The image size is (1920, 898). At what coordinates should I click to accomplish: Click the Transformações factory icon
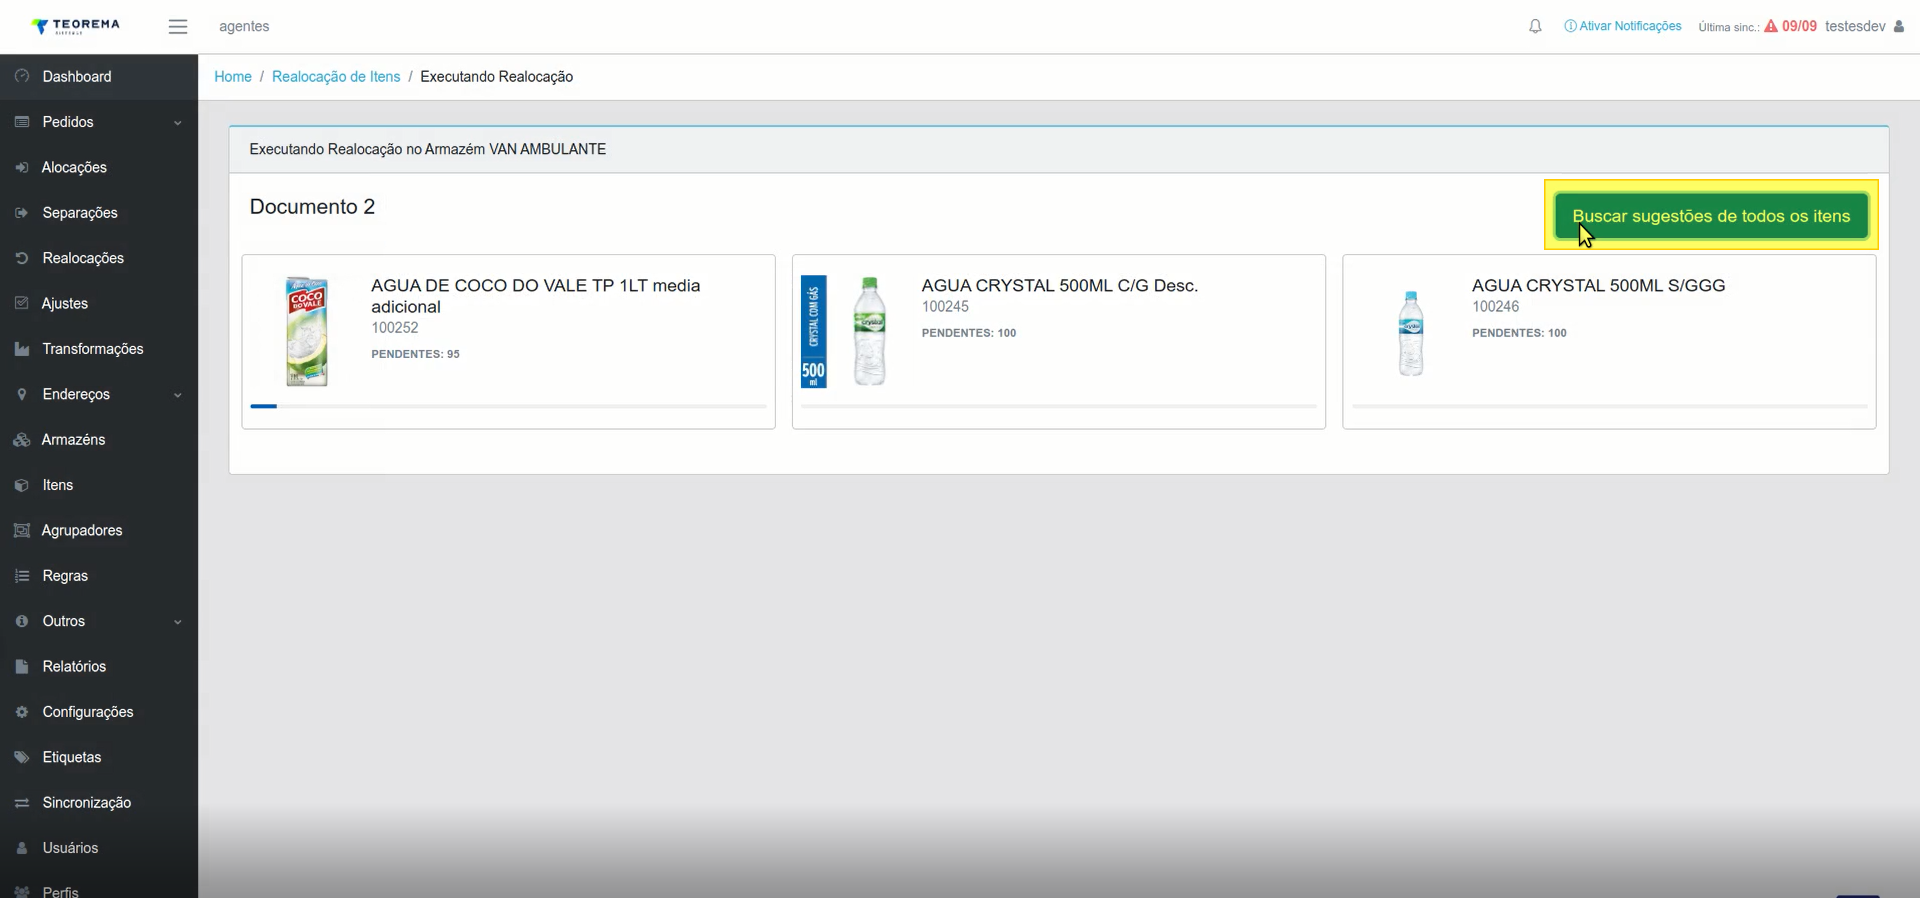pos(22,349)
